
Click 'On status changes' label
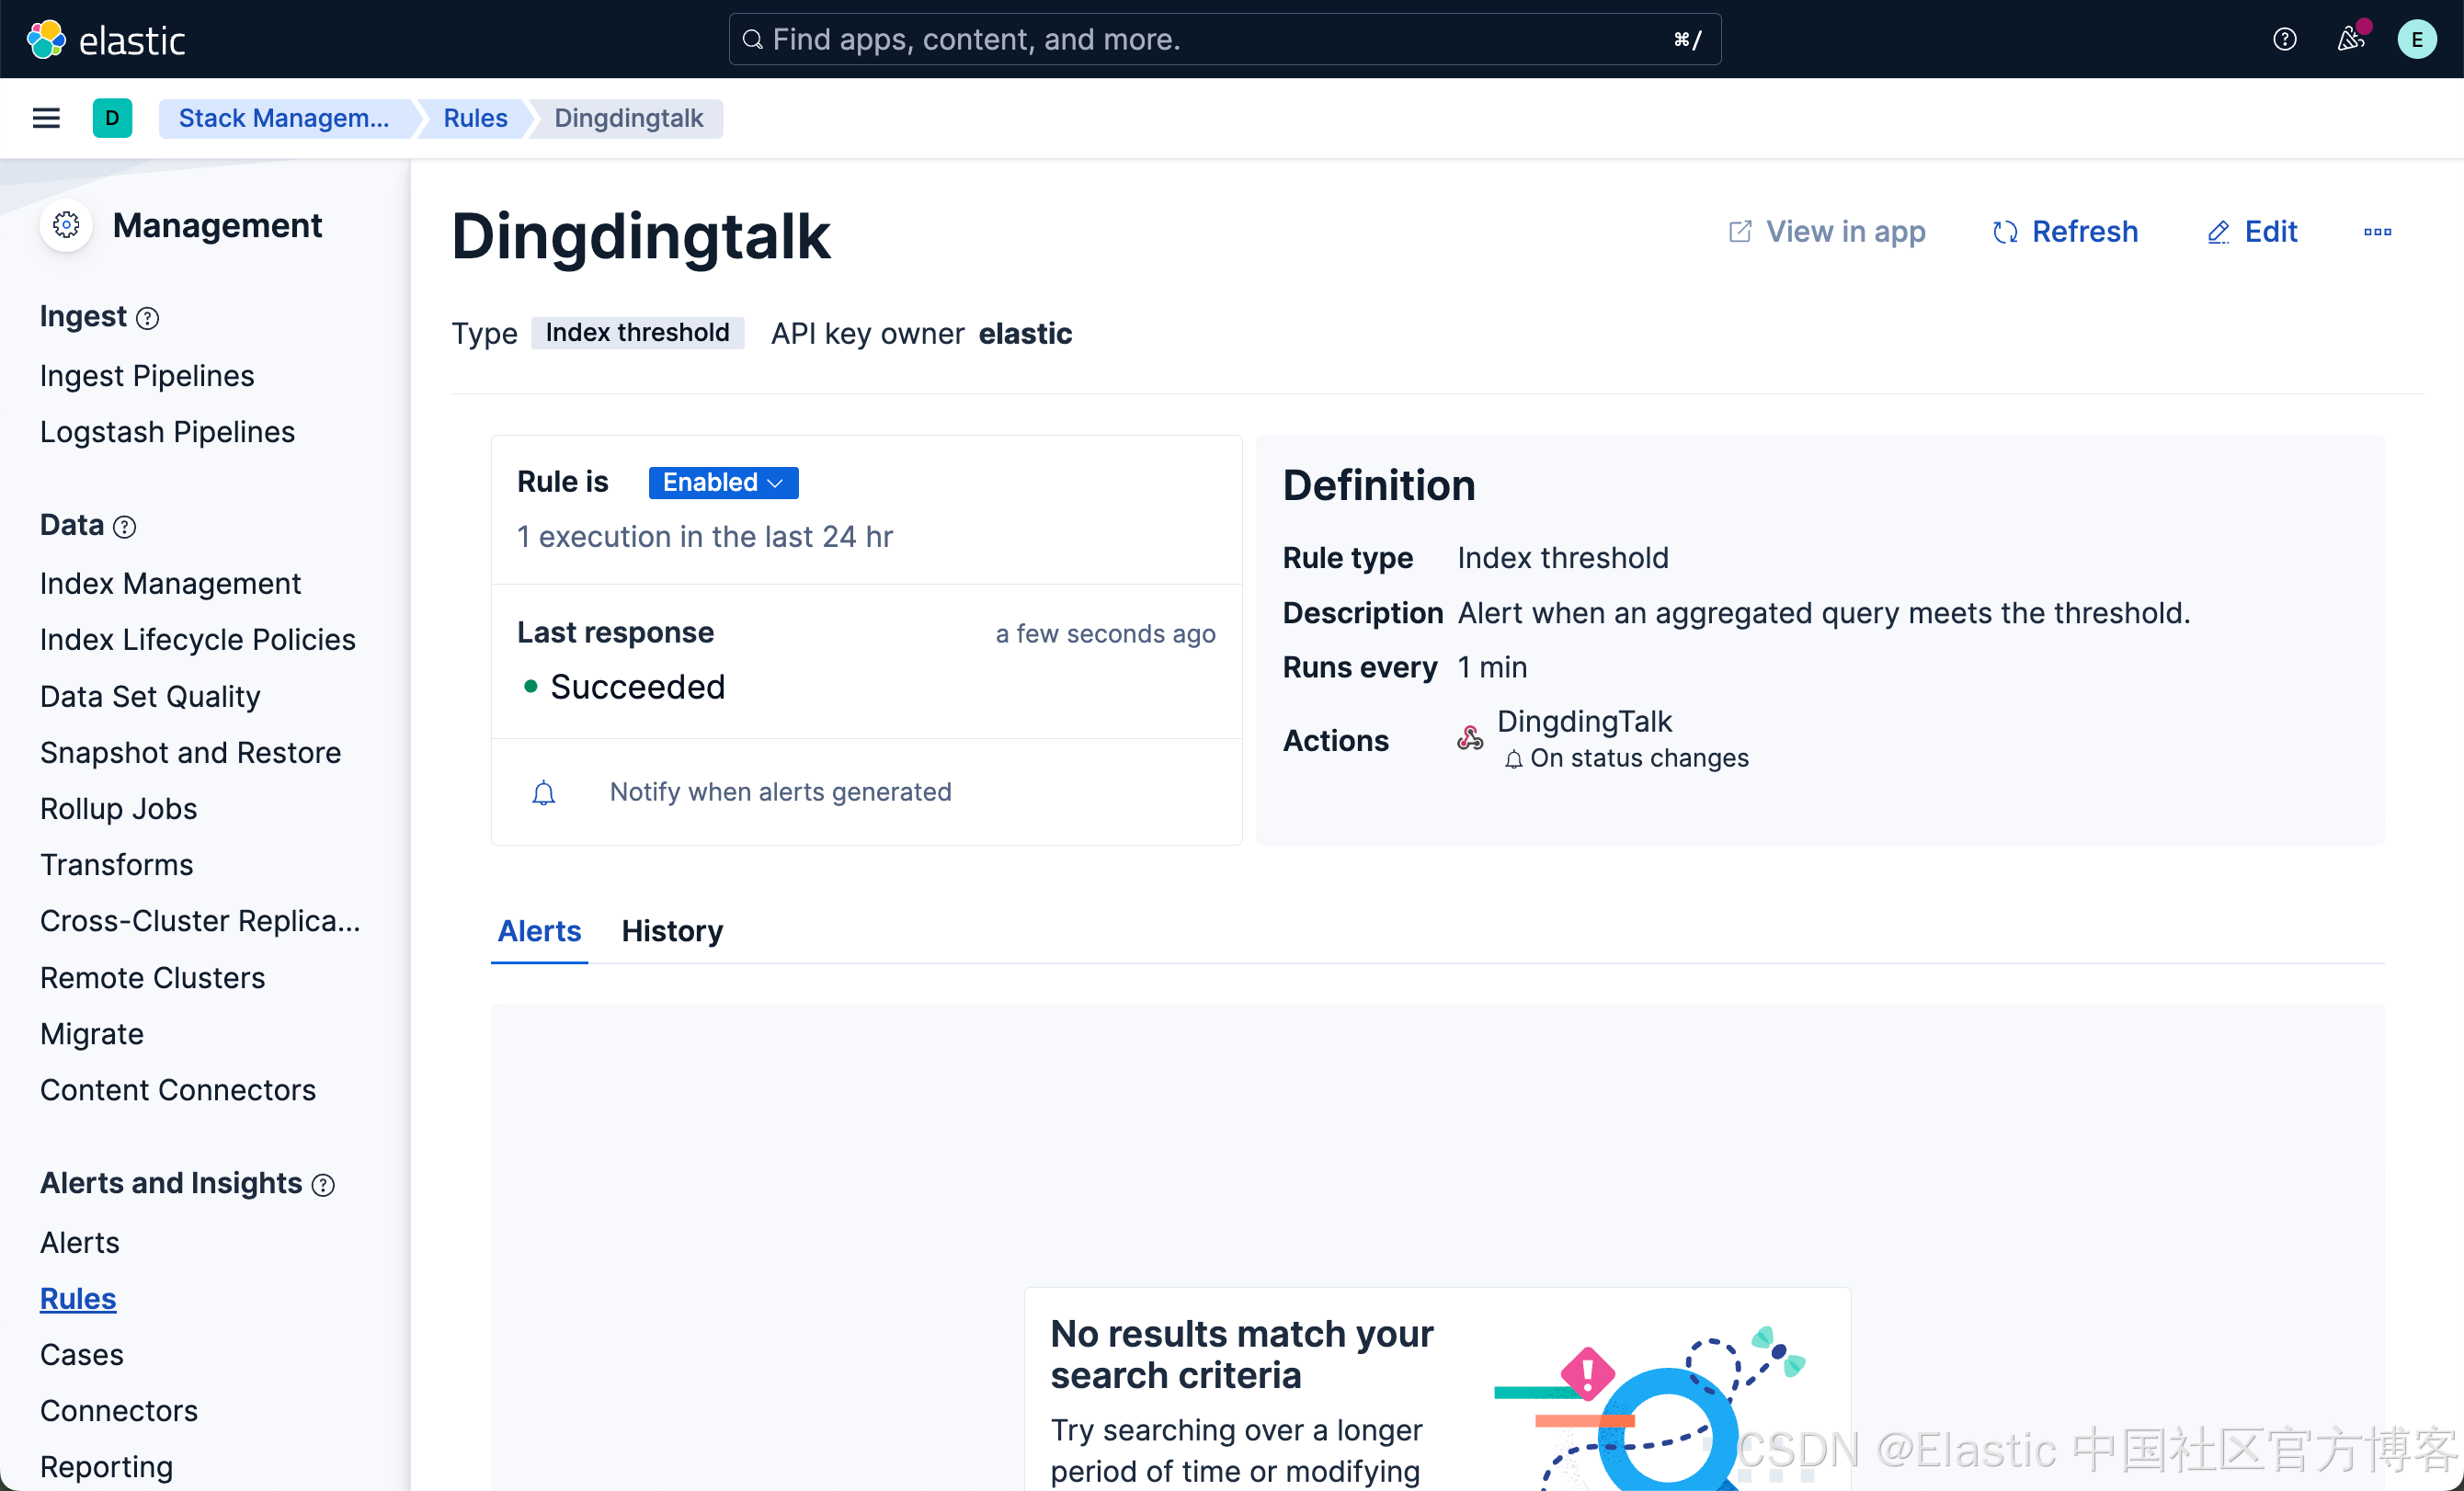click(1639, 758)
